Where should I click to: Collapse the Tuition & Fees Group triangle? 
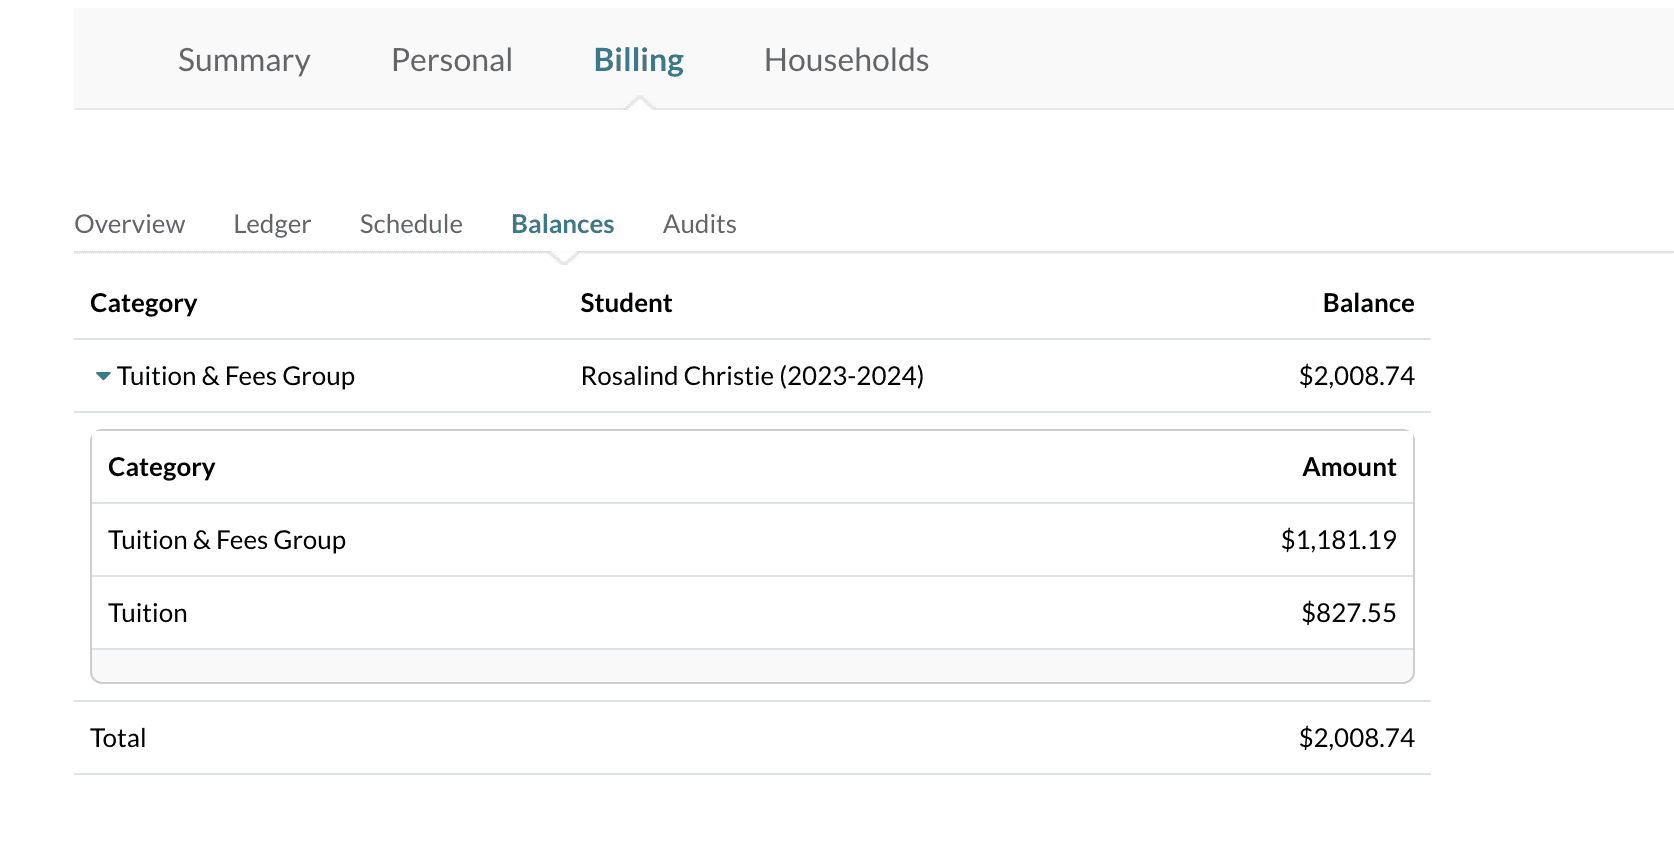102,376
